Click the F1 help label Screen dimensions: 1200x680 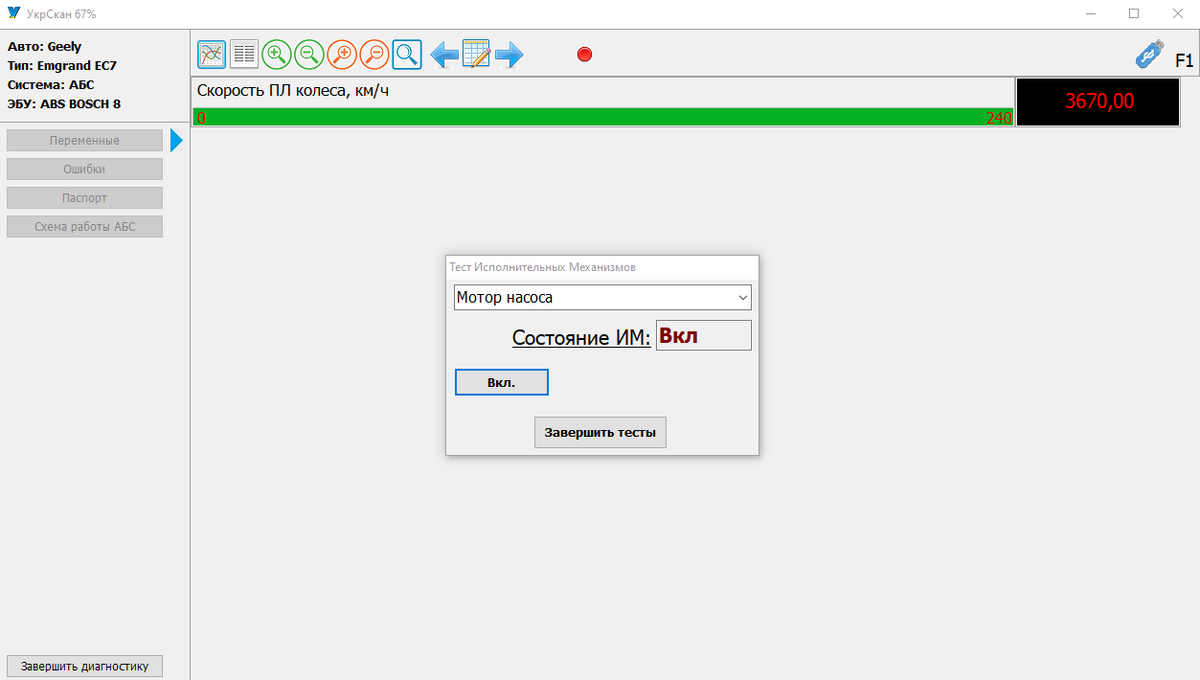tap(1184, 60)
